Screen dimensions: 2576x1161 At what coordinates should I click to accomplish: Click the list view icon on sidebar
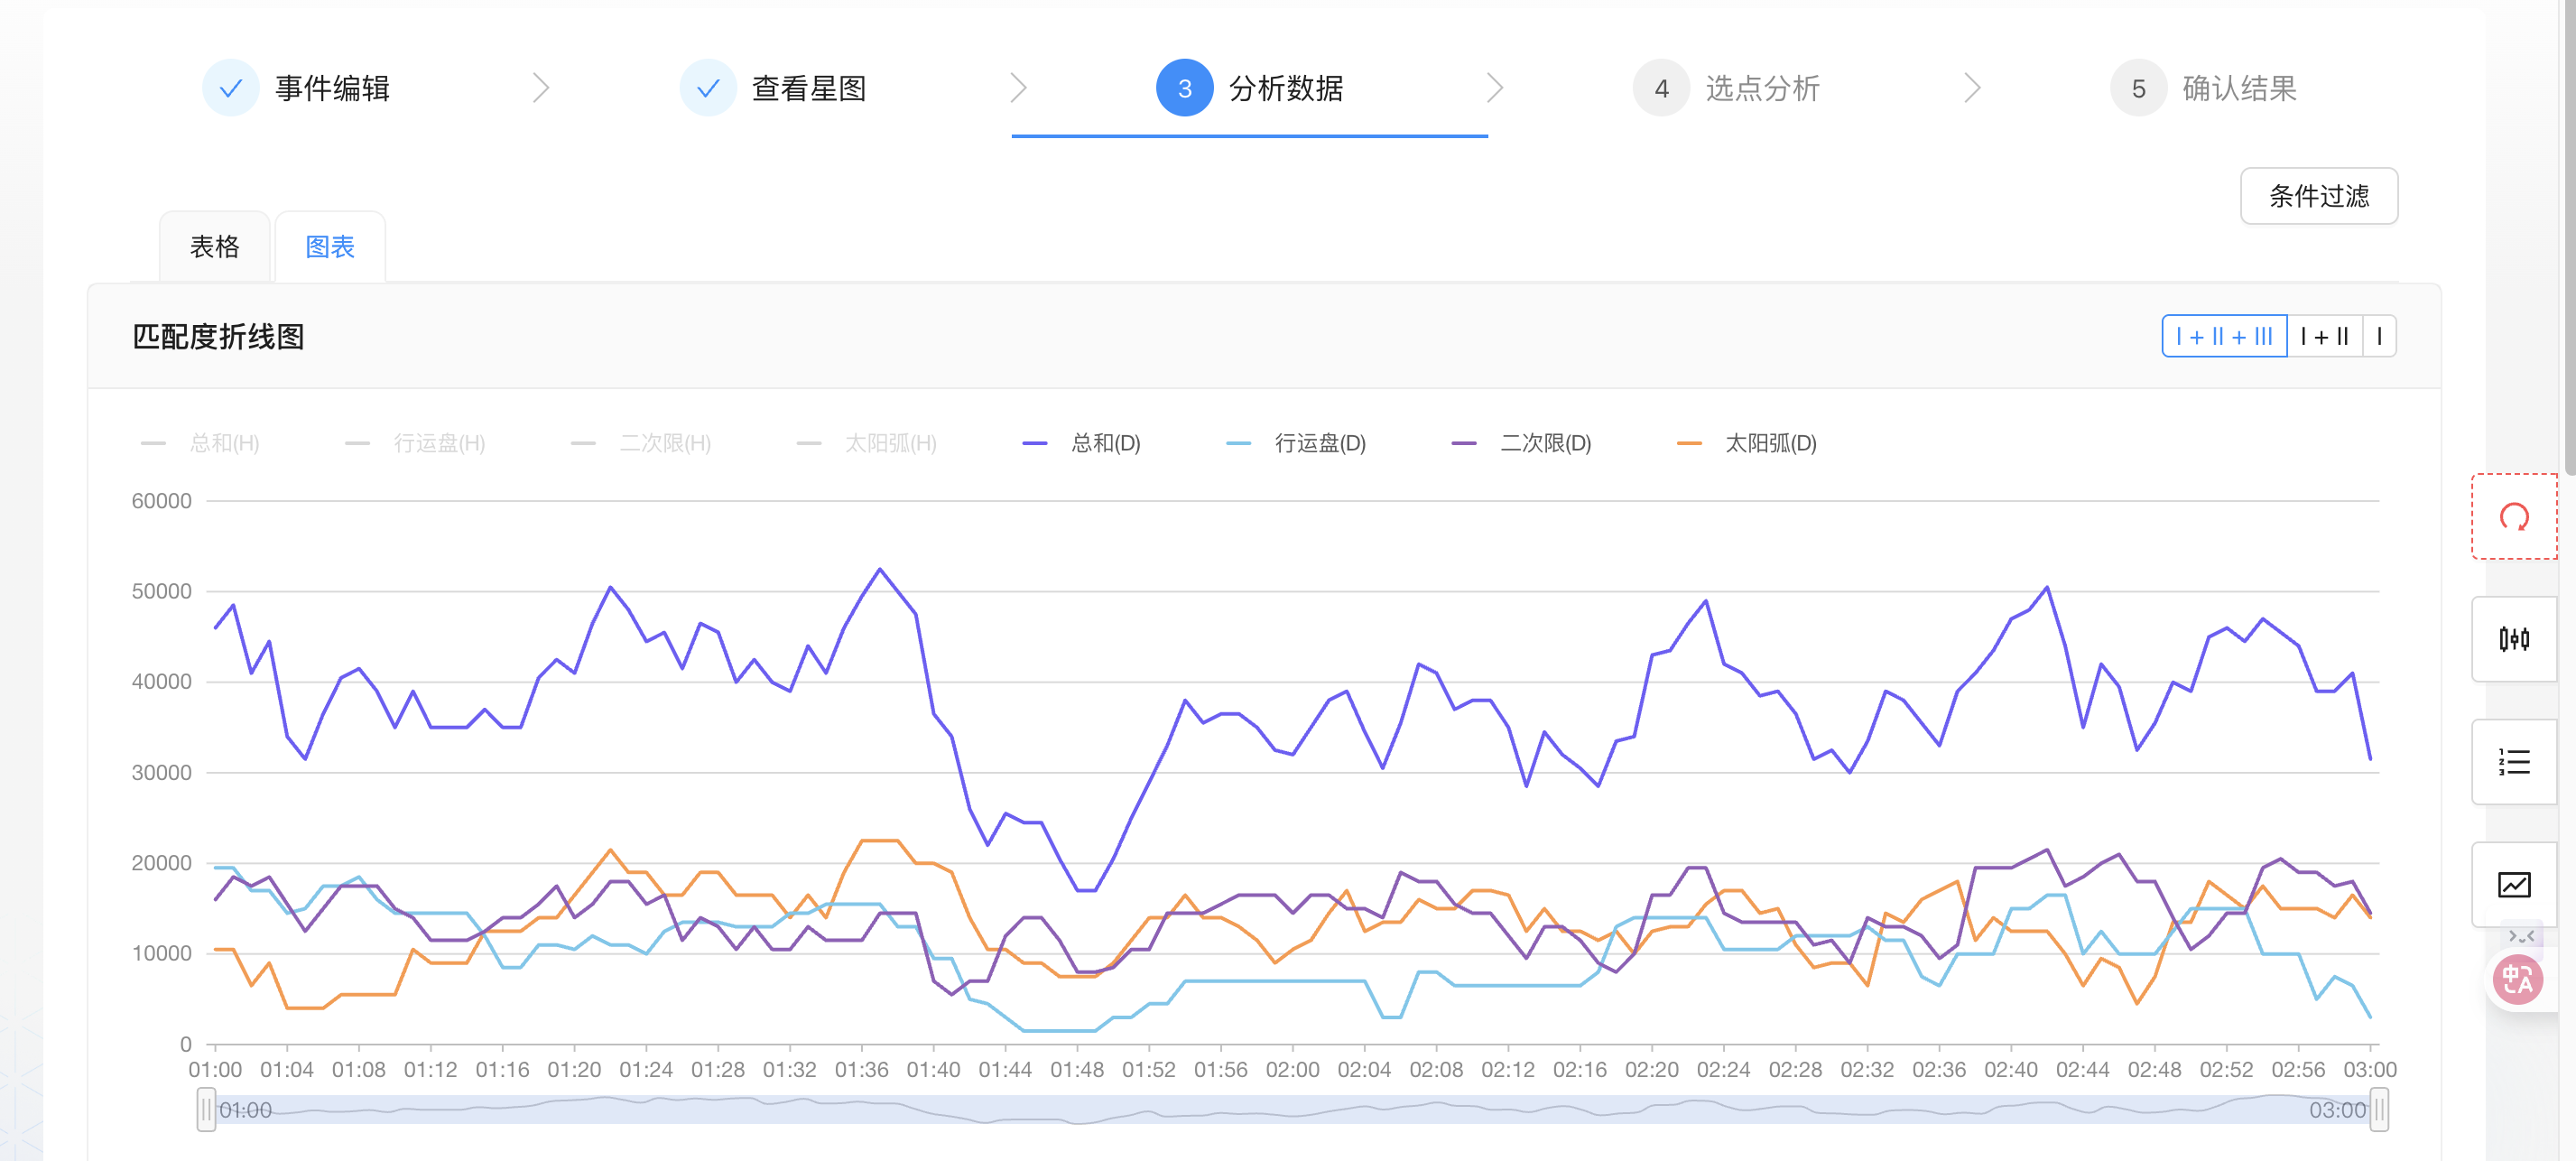pos(2513,762)
